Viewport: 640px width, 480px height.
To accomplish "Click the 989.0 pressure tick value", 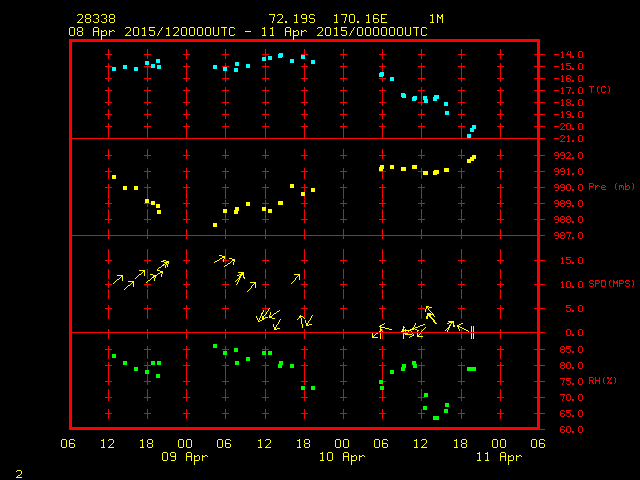I will (569, 204).
